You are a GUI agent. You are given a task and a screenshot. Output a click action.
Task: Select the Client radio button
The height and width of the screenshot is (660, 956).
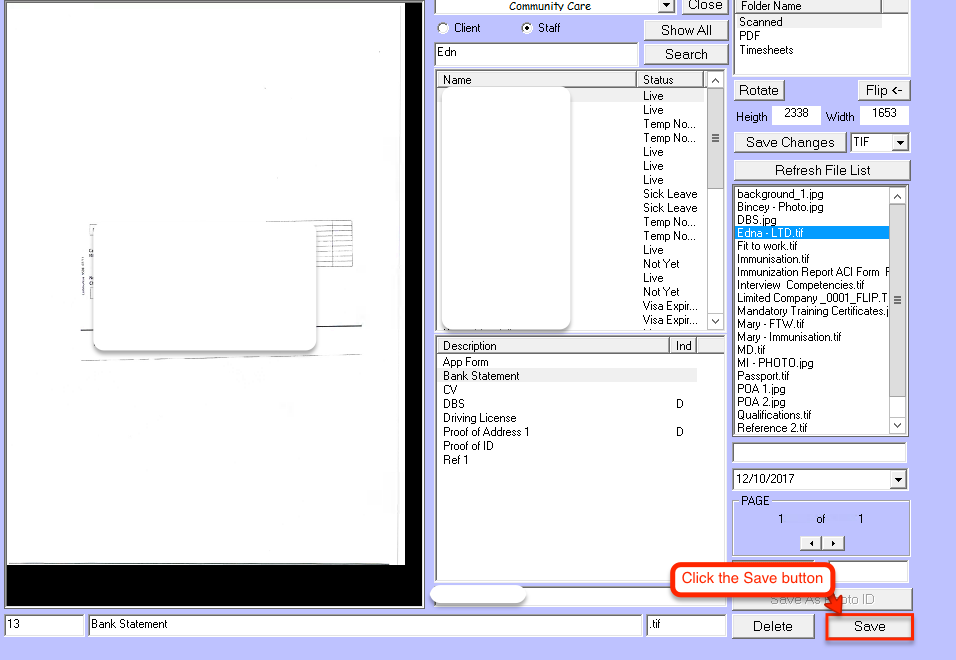point(443,28)
